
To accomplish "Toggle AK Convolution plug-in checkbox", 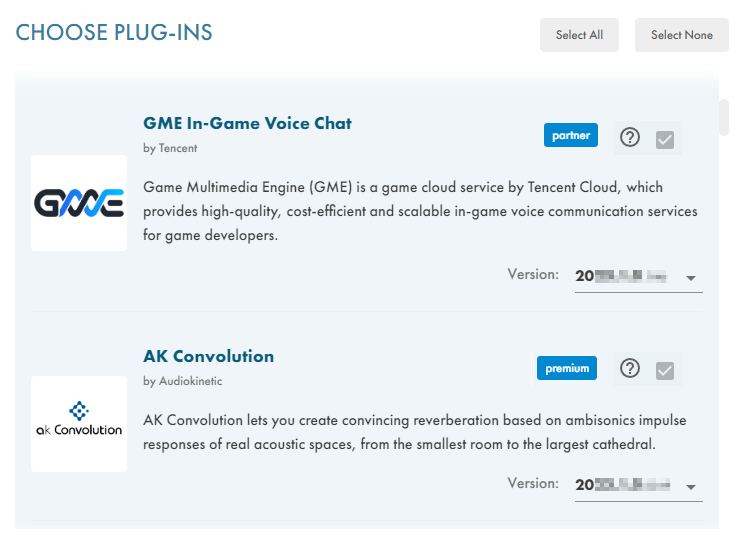I will [x=665, y=371].
